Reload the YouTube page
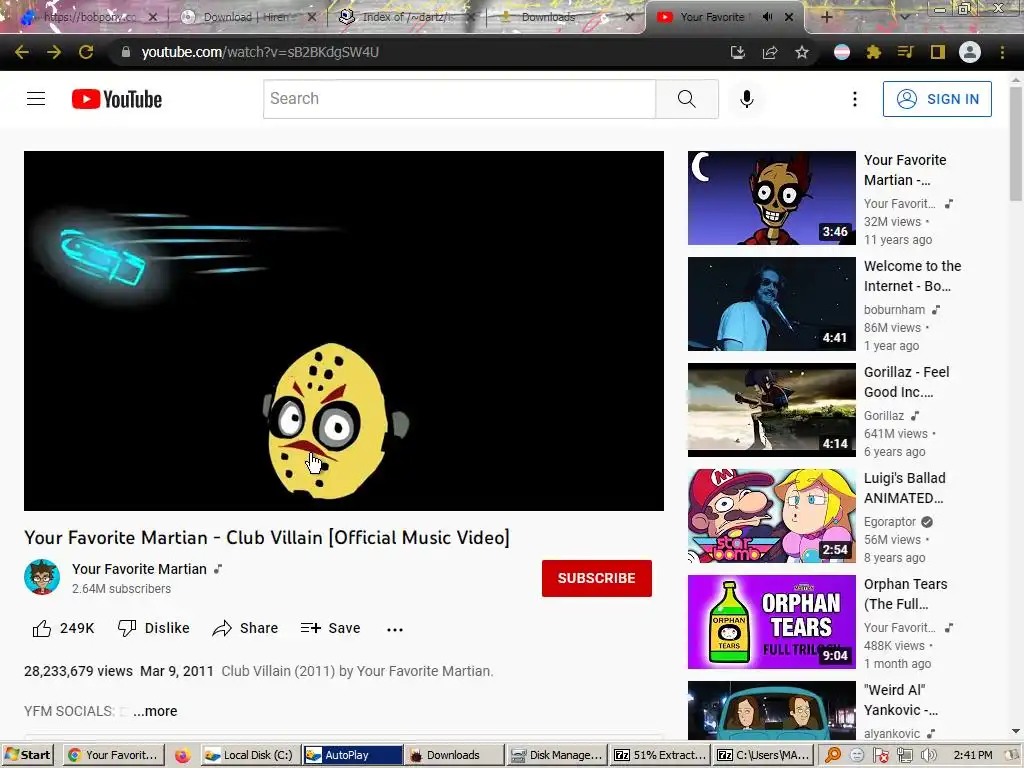 [x=86, y=52]
